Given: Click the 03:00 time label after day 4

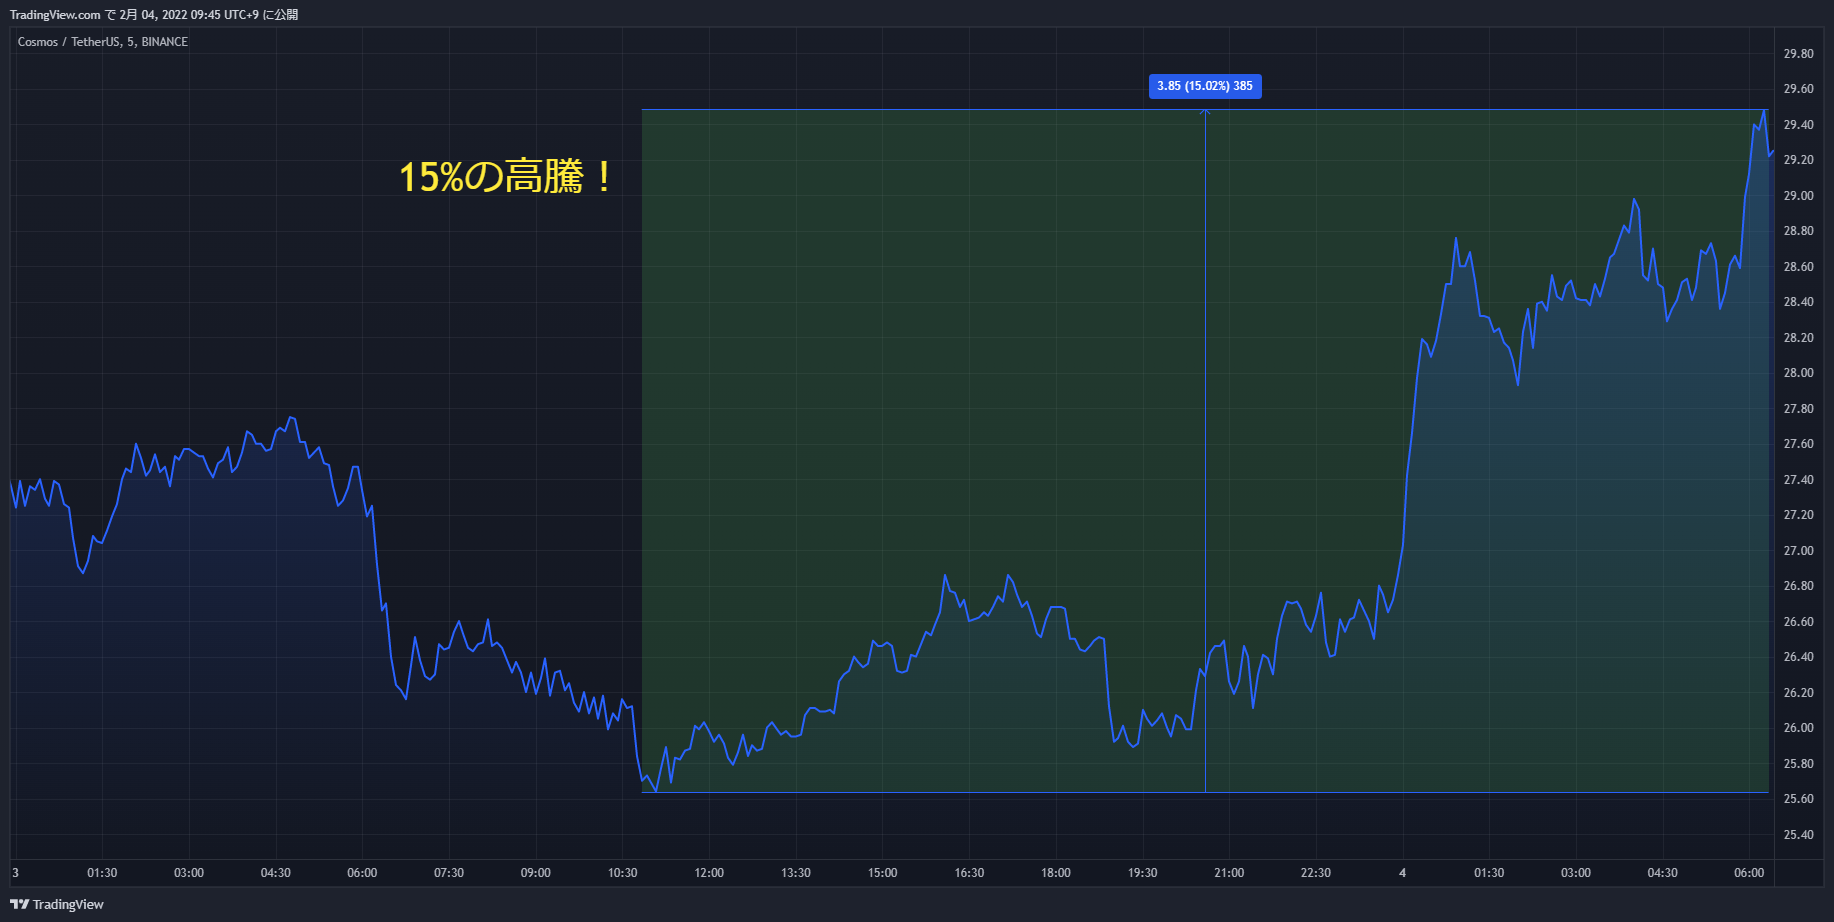Looking at the screenshot, I should pyautogui.click(x=1576, y=873).
